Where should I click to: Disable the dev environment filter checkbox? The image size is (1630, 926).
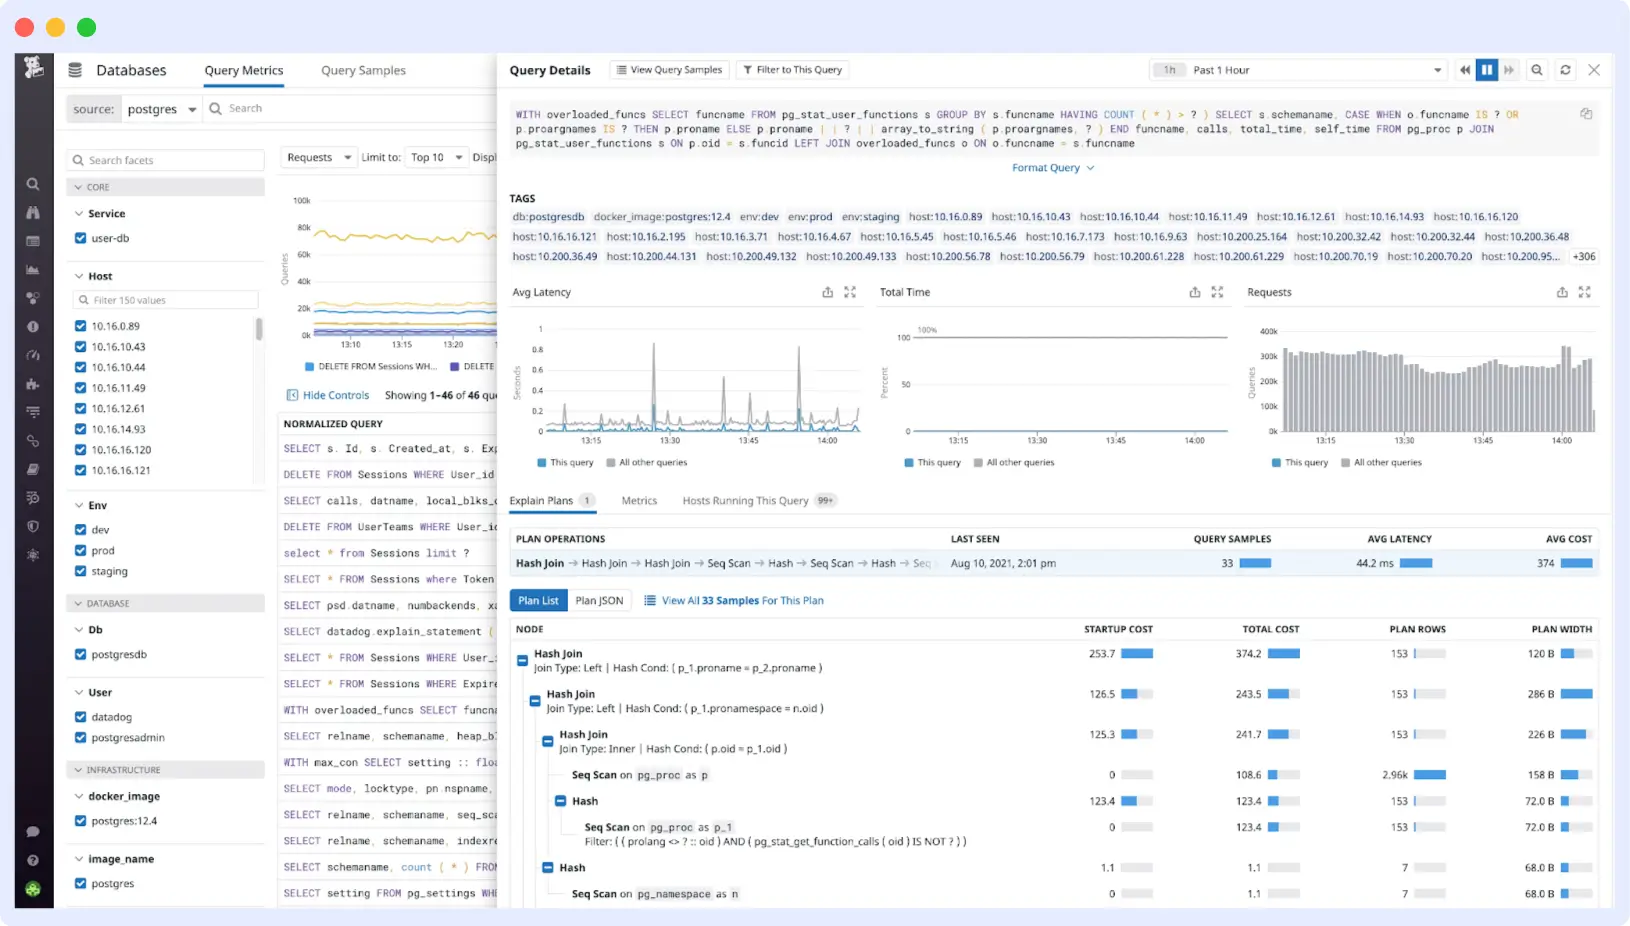(80, 529)
